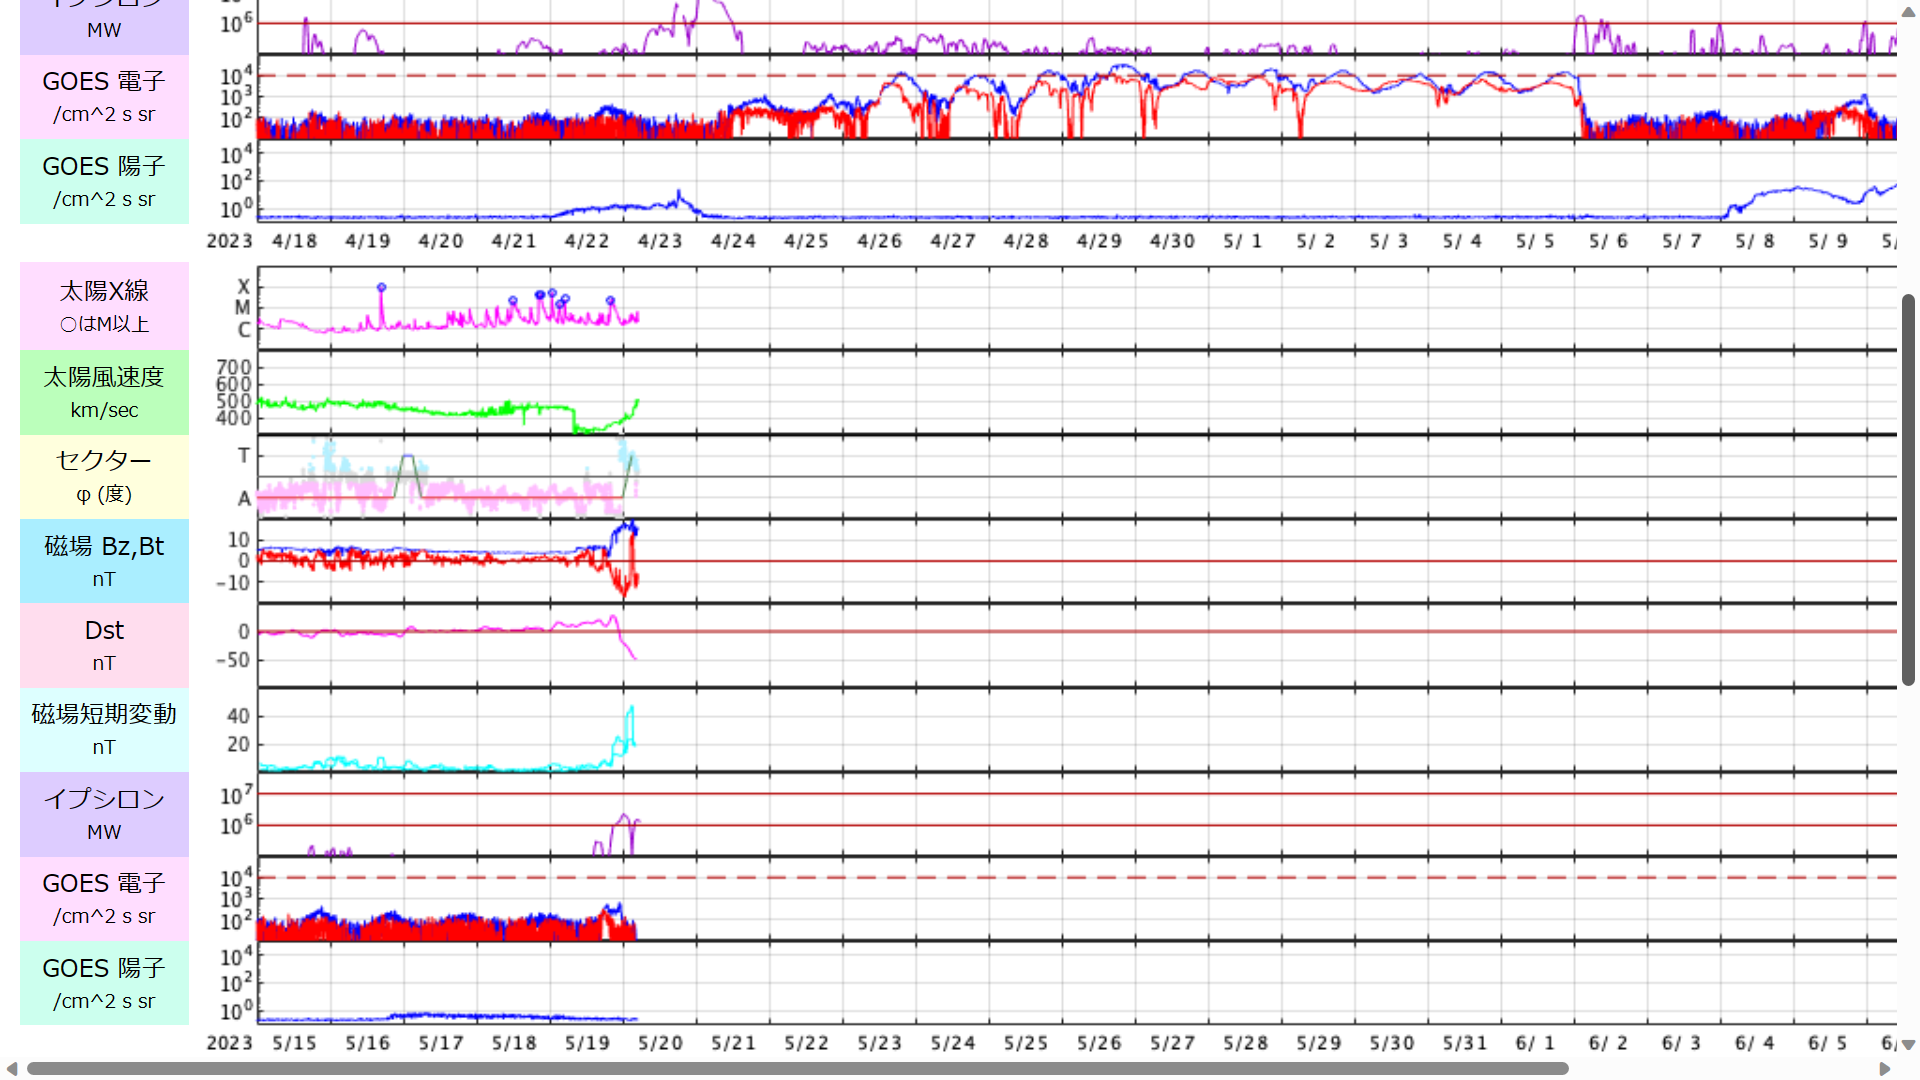Select the 太陽風速度 km/sec label
This screenshot has height=1080, width=1920.
tap(104, 391)
